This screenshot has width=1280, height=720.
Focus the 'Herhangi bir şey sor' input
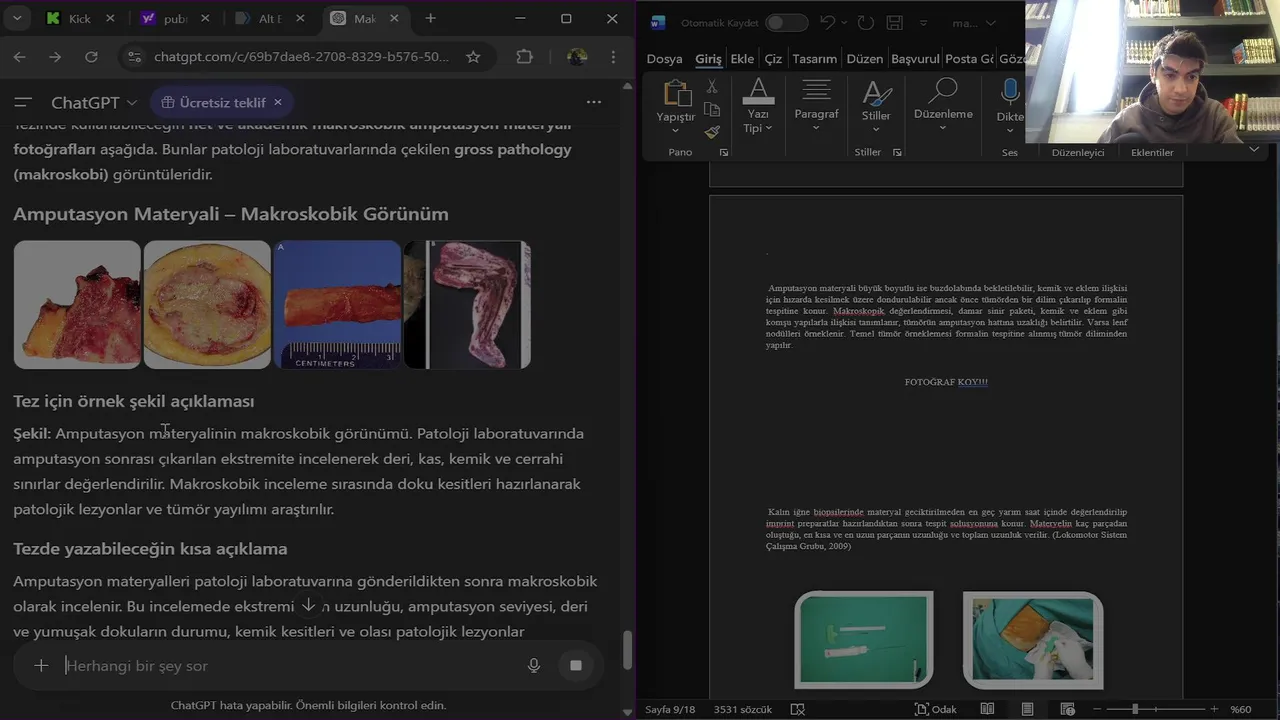coord(290,665)
